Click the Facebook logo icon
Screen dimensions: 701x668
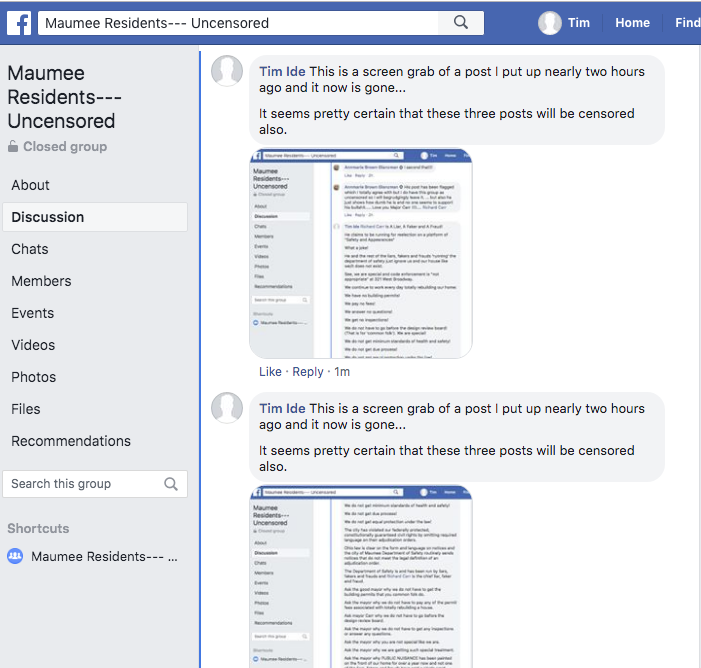pos(18,23)
